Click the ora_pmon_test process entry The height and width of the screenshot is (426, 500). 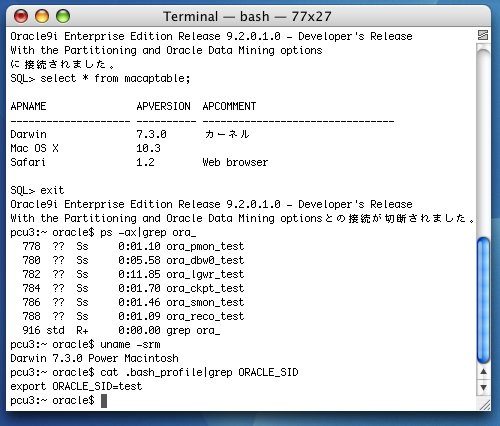(205, 246)
